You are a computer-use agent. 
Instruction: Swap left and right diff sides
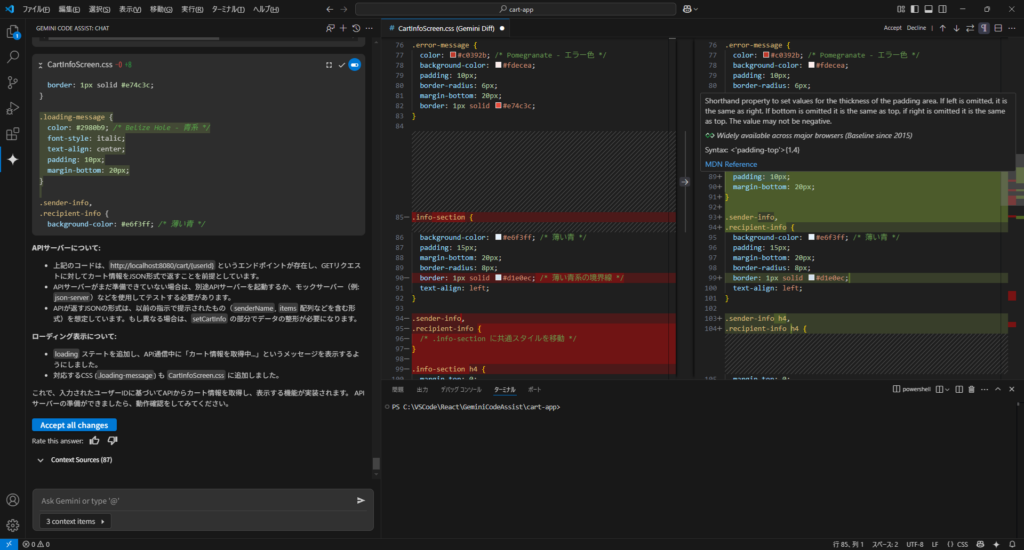(970, 28)
